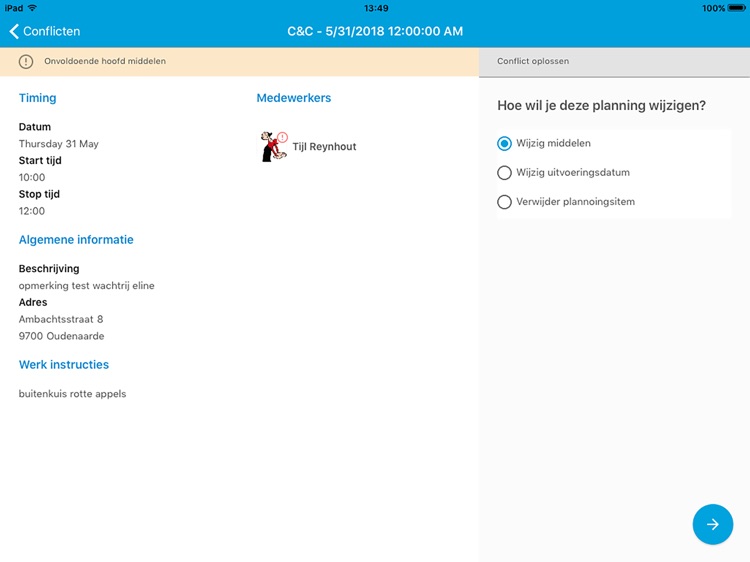Screen dimensions: 750x562
Task: Tap the blue next arrow button
Action: tap(713, 524)
